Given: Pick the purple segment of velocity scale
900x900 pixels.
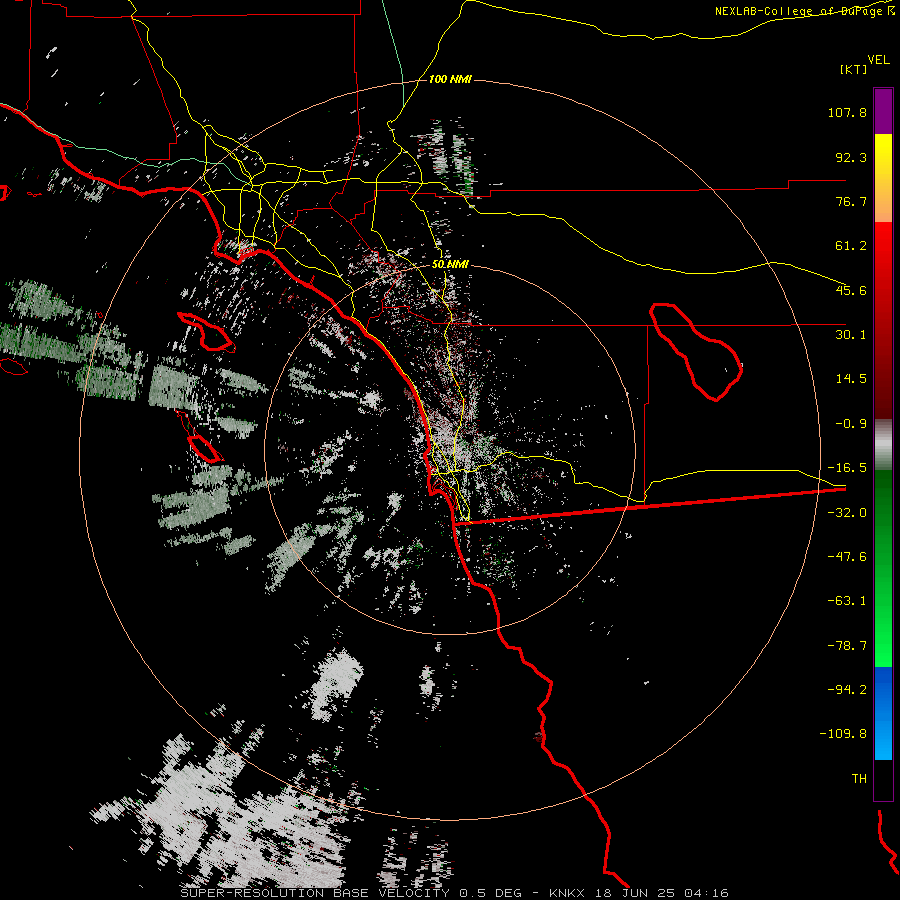Looking at the screenshot, I should click(883, 111).
